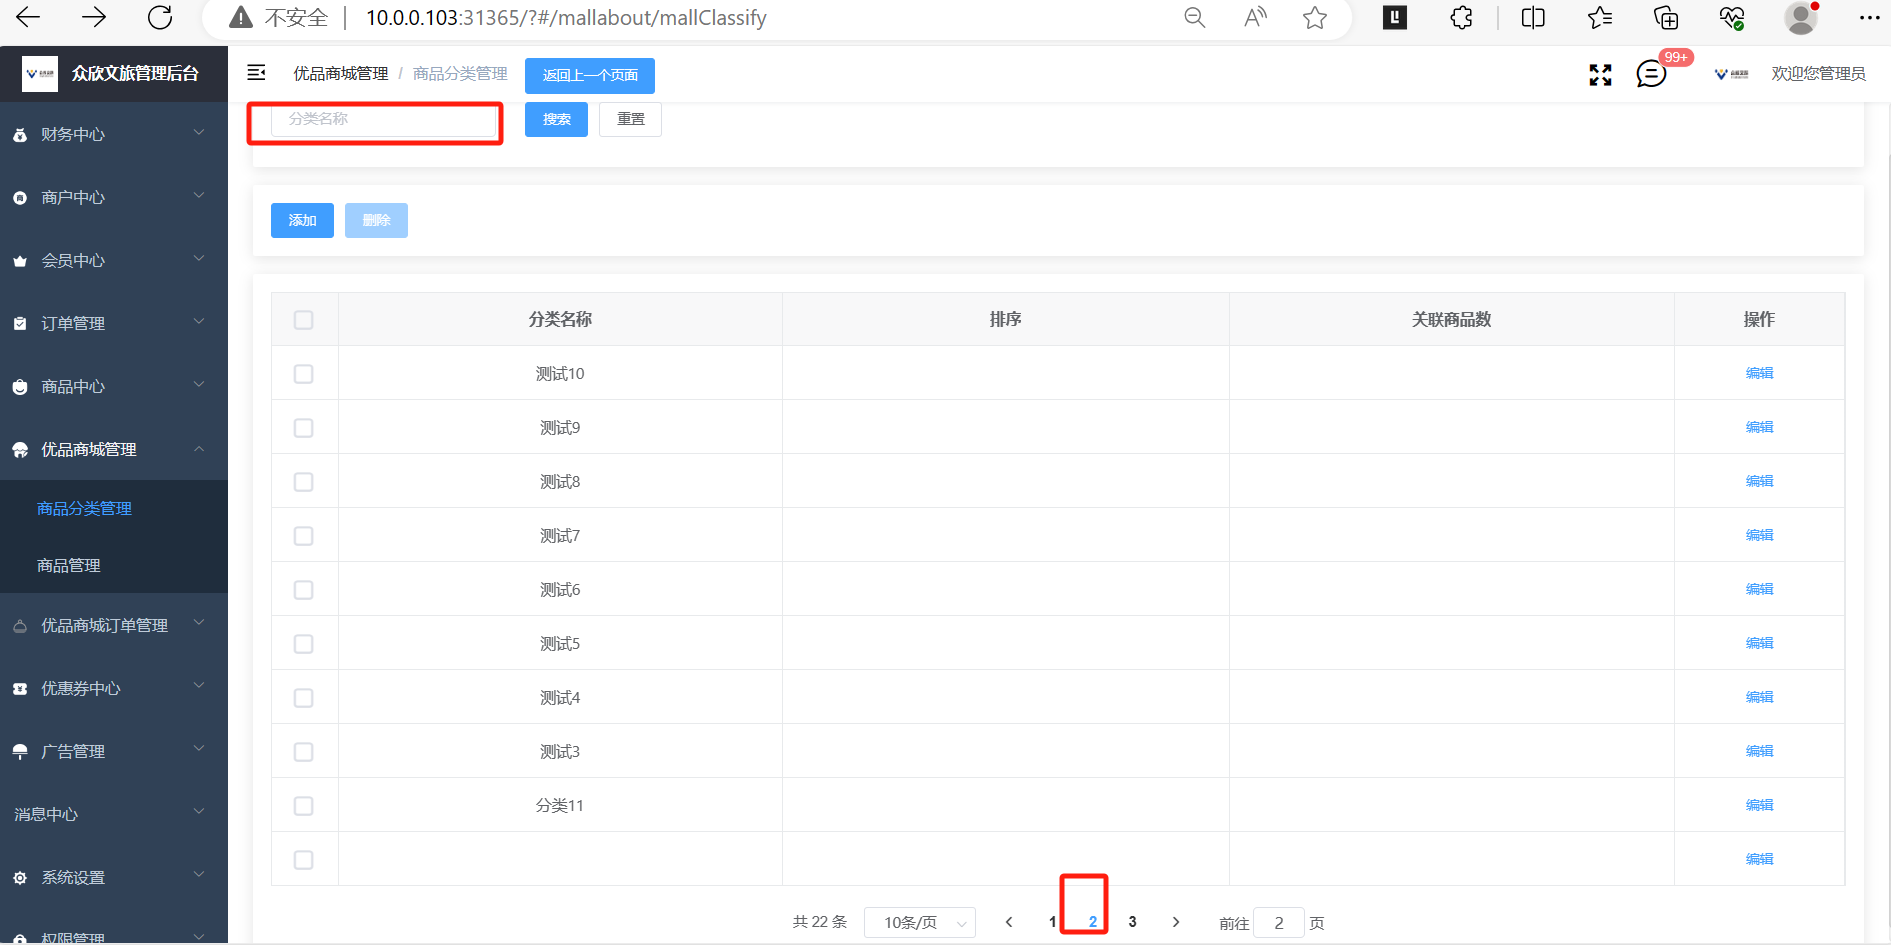Viewport: 1891px width, 945px height.
Task: Open the favorites list icon
Action: [x=1600, y=17]
